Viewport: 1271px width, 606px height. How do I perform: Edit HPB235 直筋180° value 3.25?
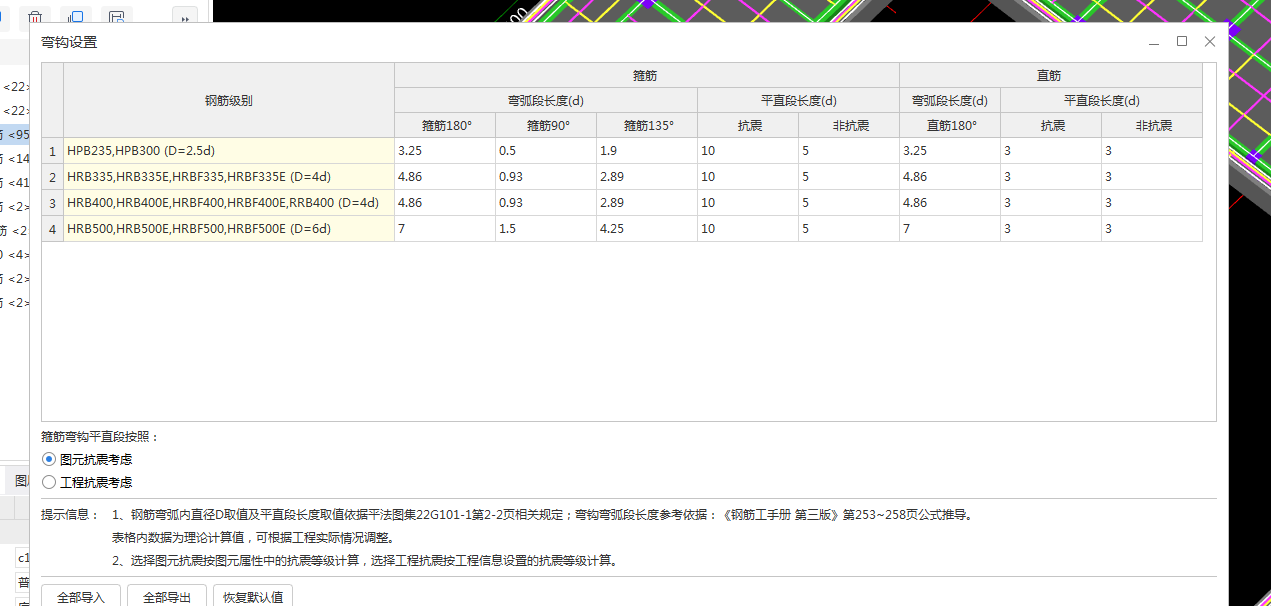950,151
